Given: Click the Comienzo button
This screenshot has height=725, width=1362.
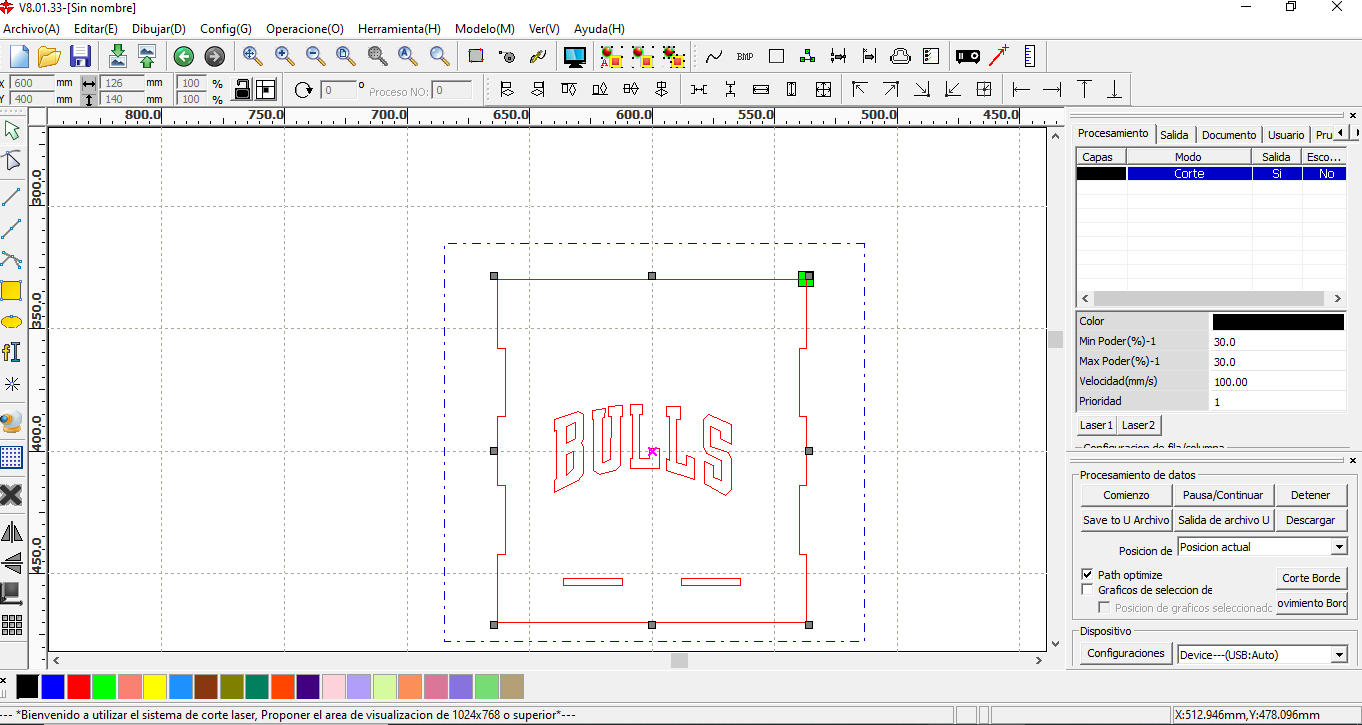Looking at the screenshot, I should [1126, 495].
